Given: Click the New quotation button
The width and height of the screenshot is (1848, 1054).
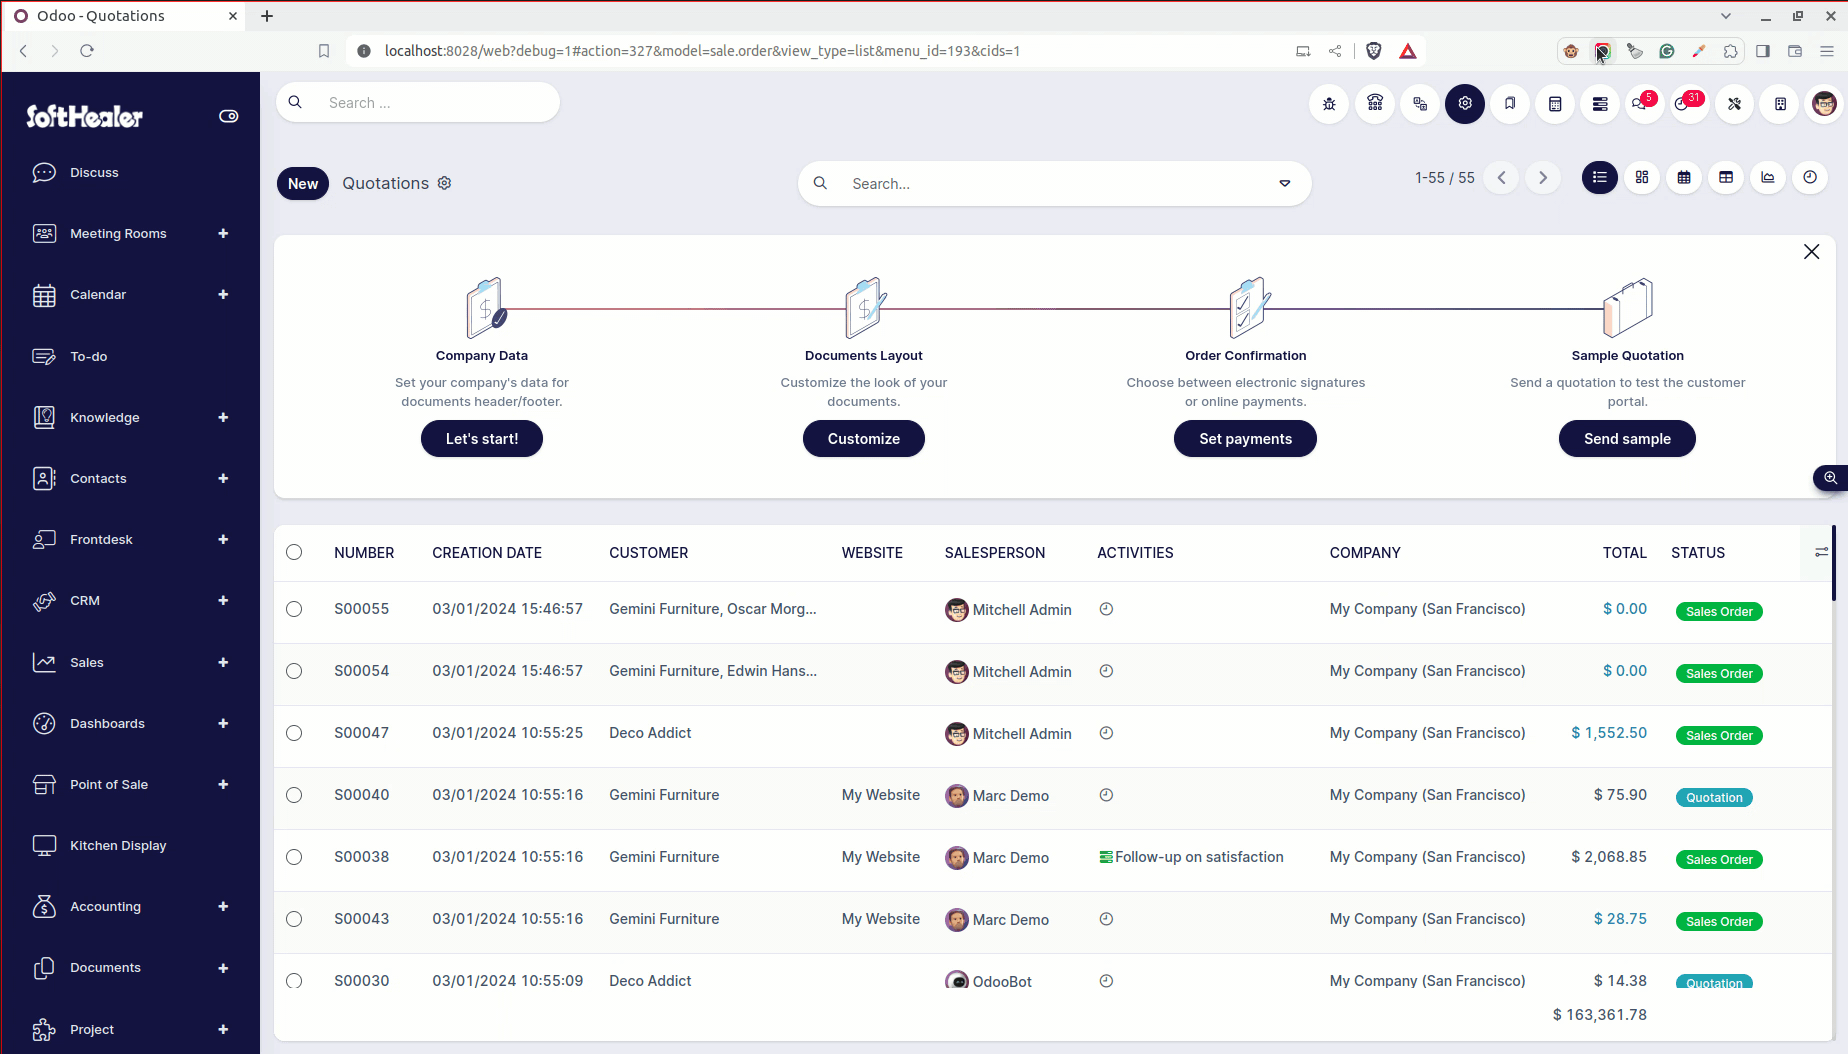Looking at the screenshot, I should click(x=303, y=183).
